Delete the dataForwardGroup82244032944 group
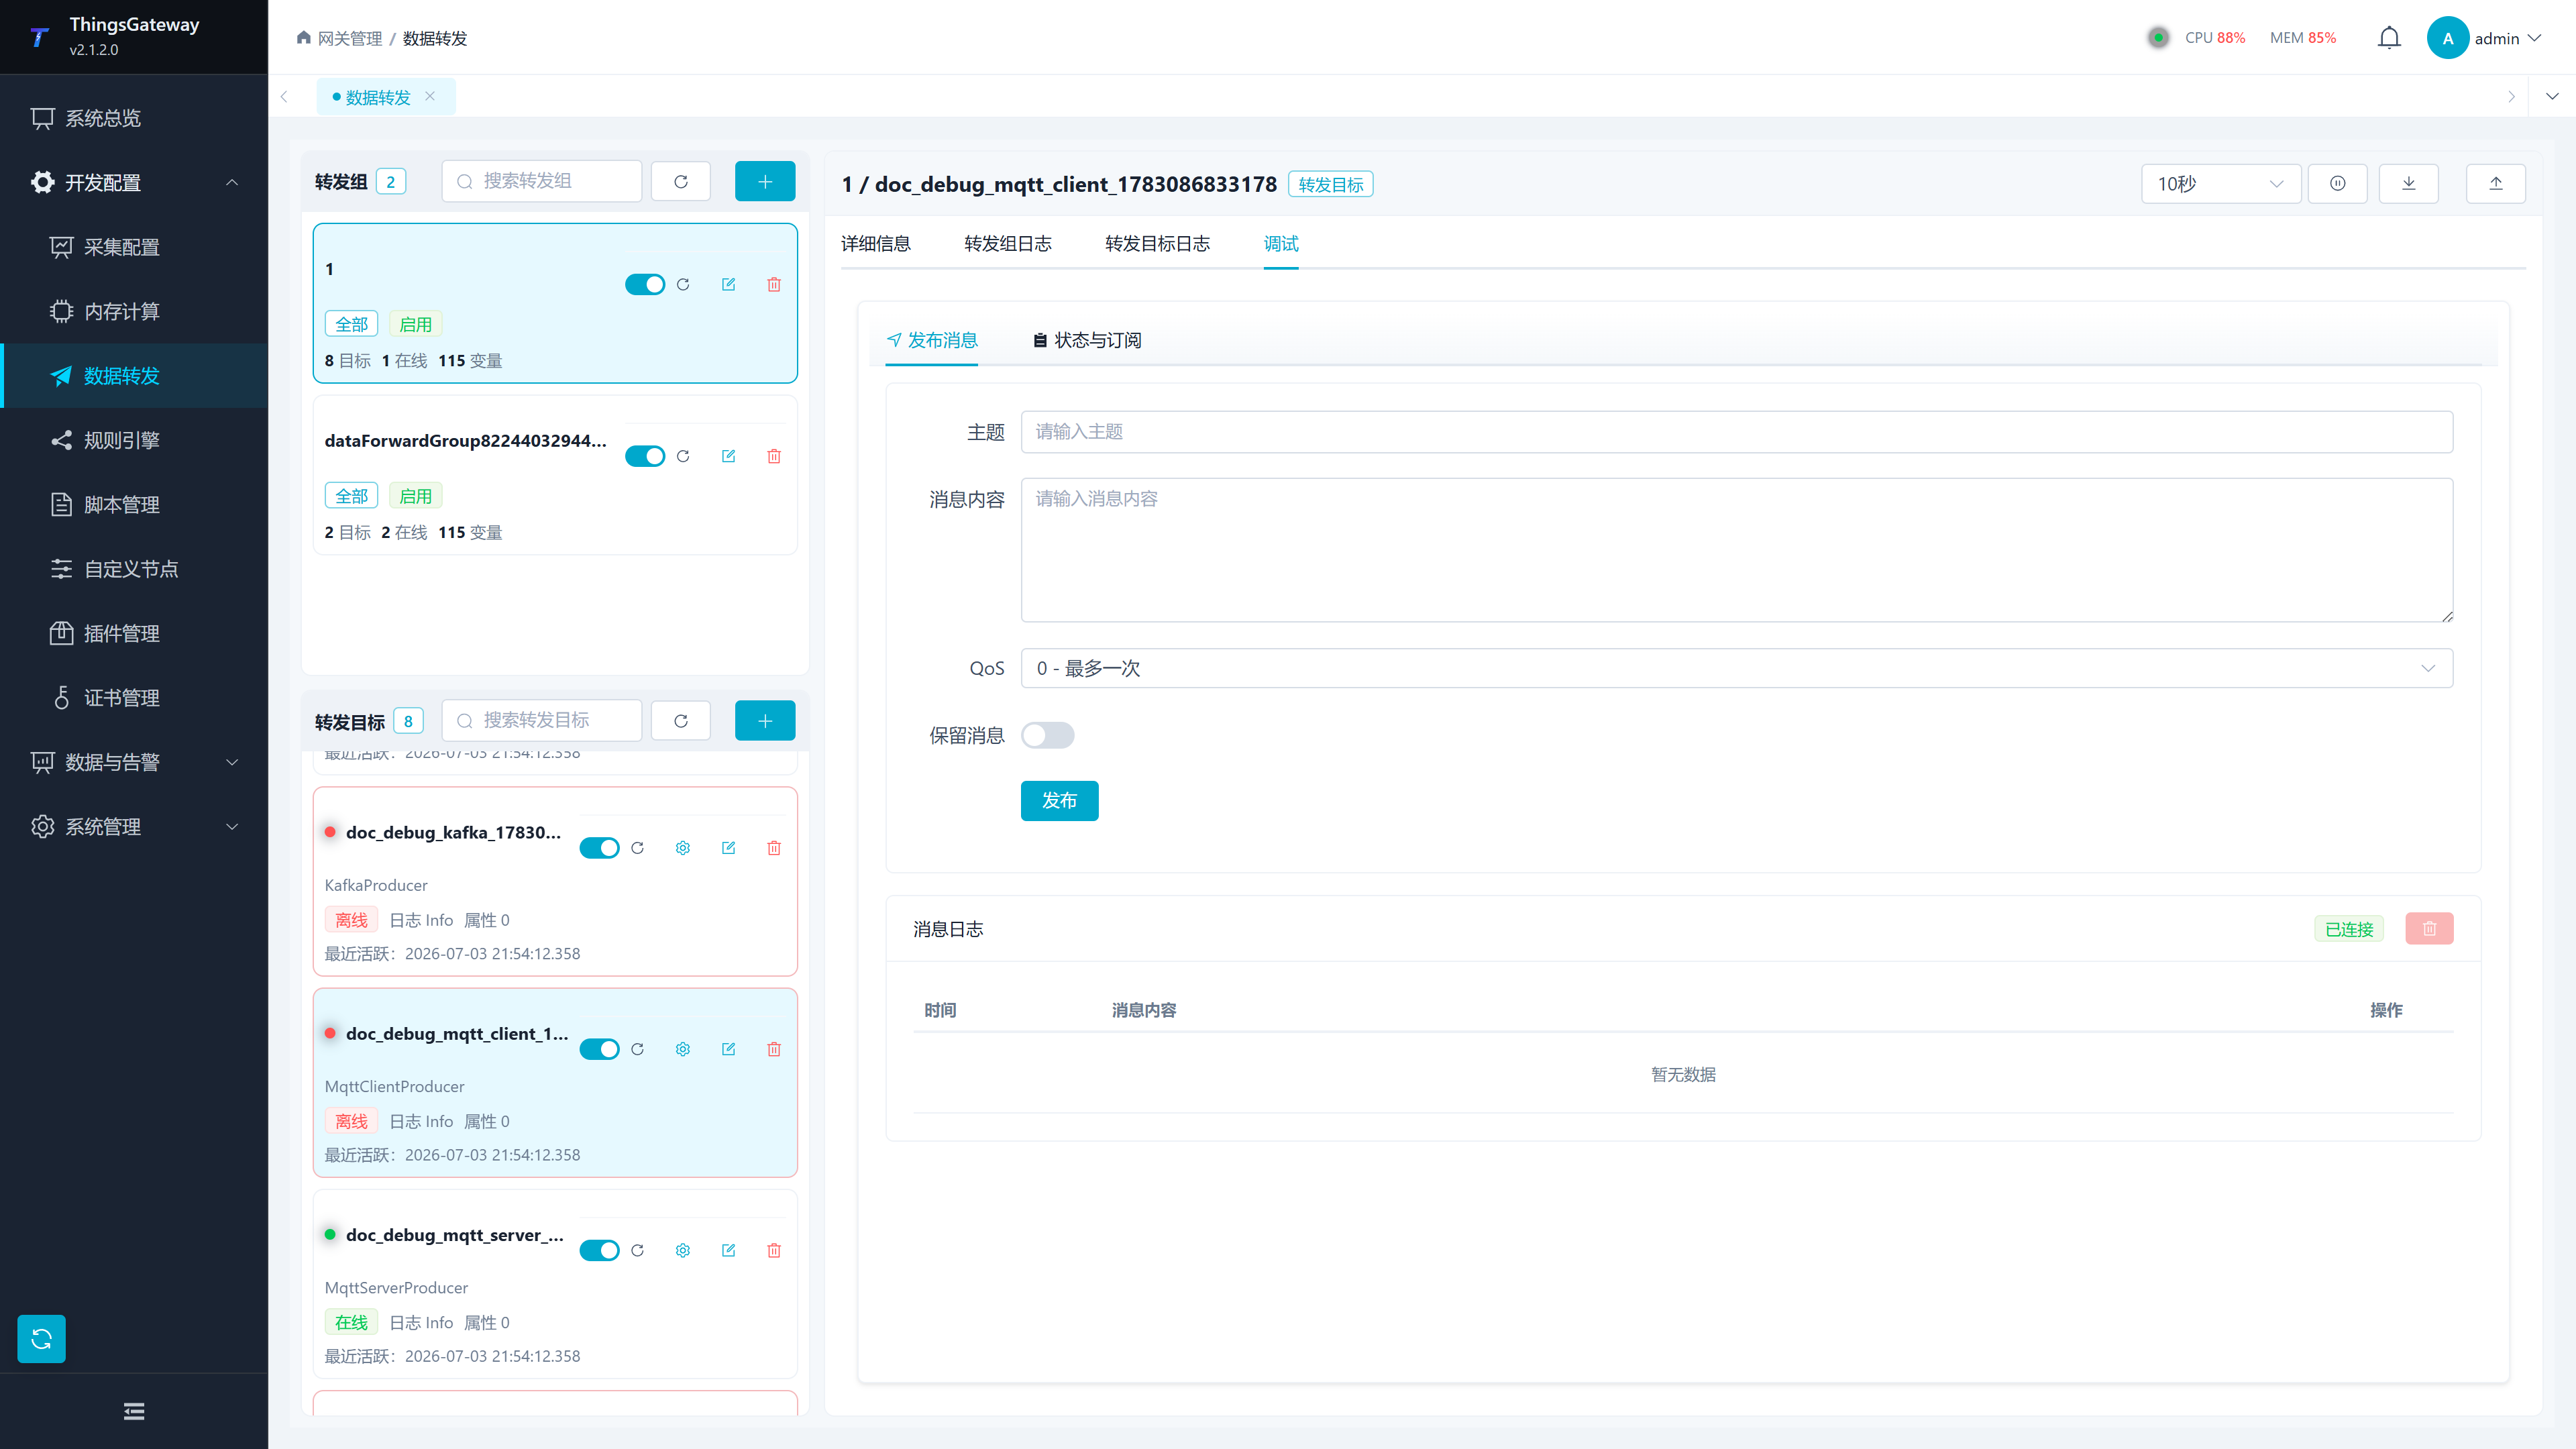The image size is (2576, 1449). pyautogui.click(x=774, y=456)
